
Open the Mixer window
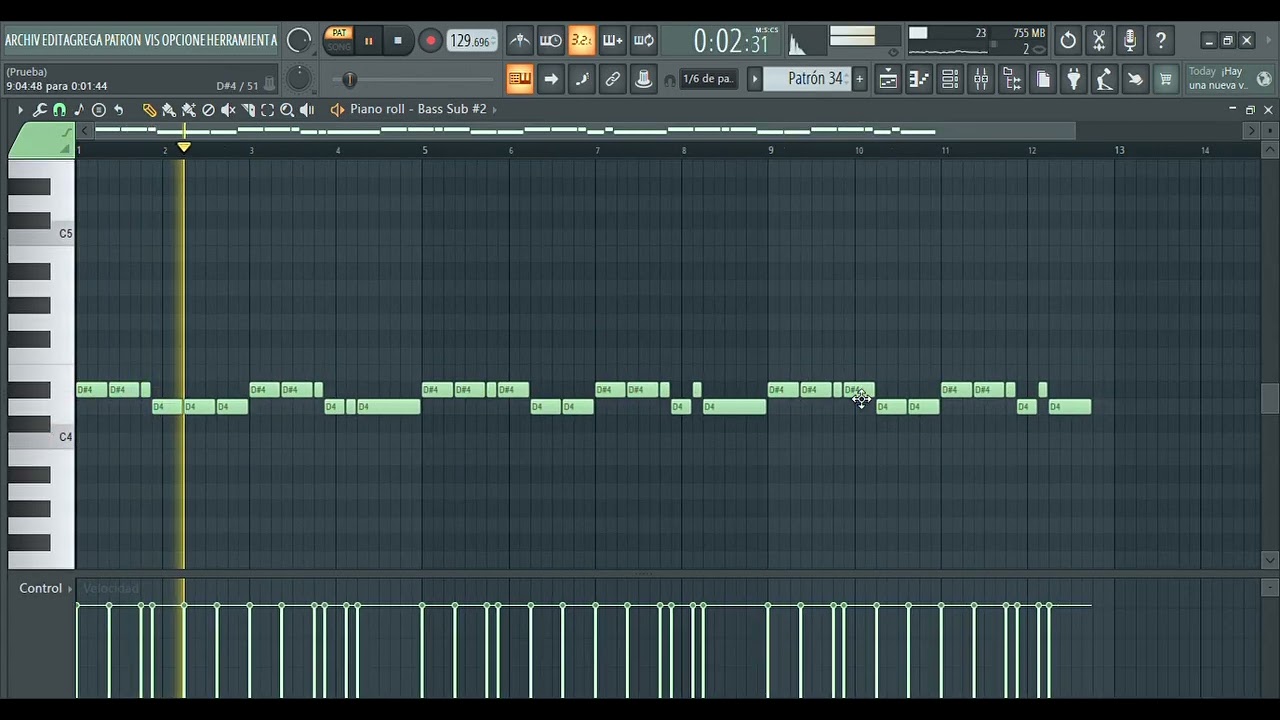click(981, 79)
